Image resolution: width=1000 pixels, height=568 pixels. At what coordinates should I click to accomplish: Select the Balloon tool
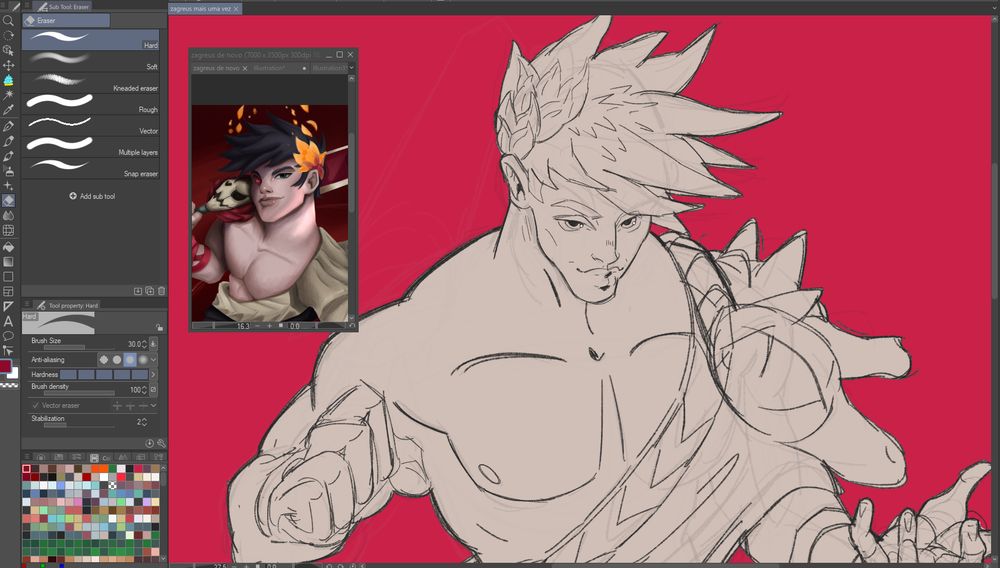point(8,336)
